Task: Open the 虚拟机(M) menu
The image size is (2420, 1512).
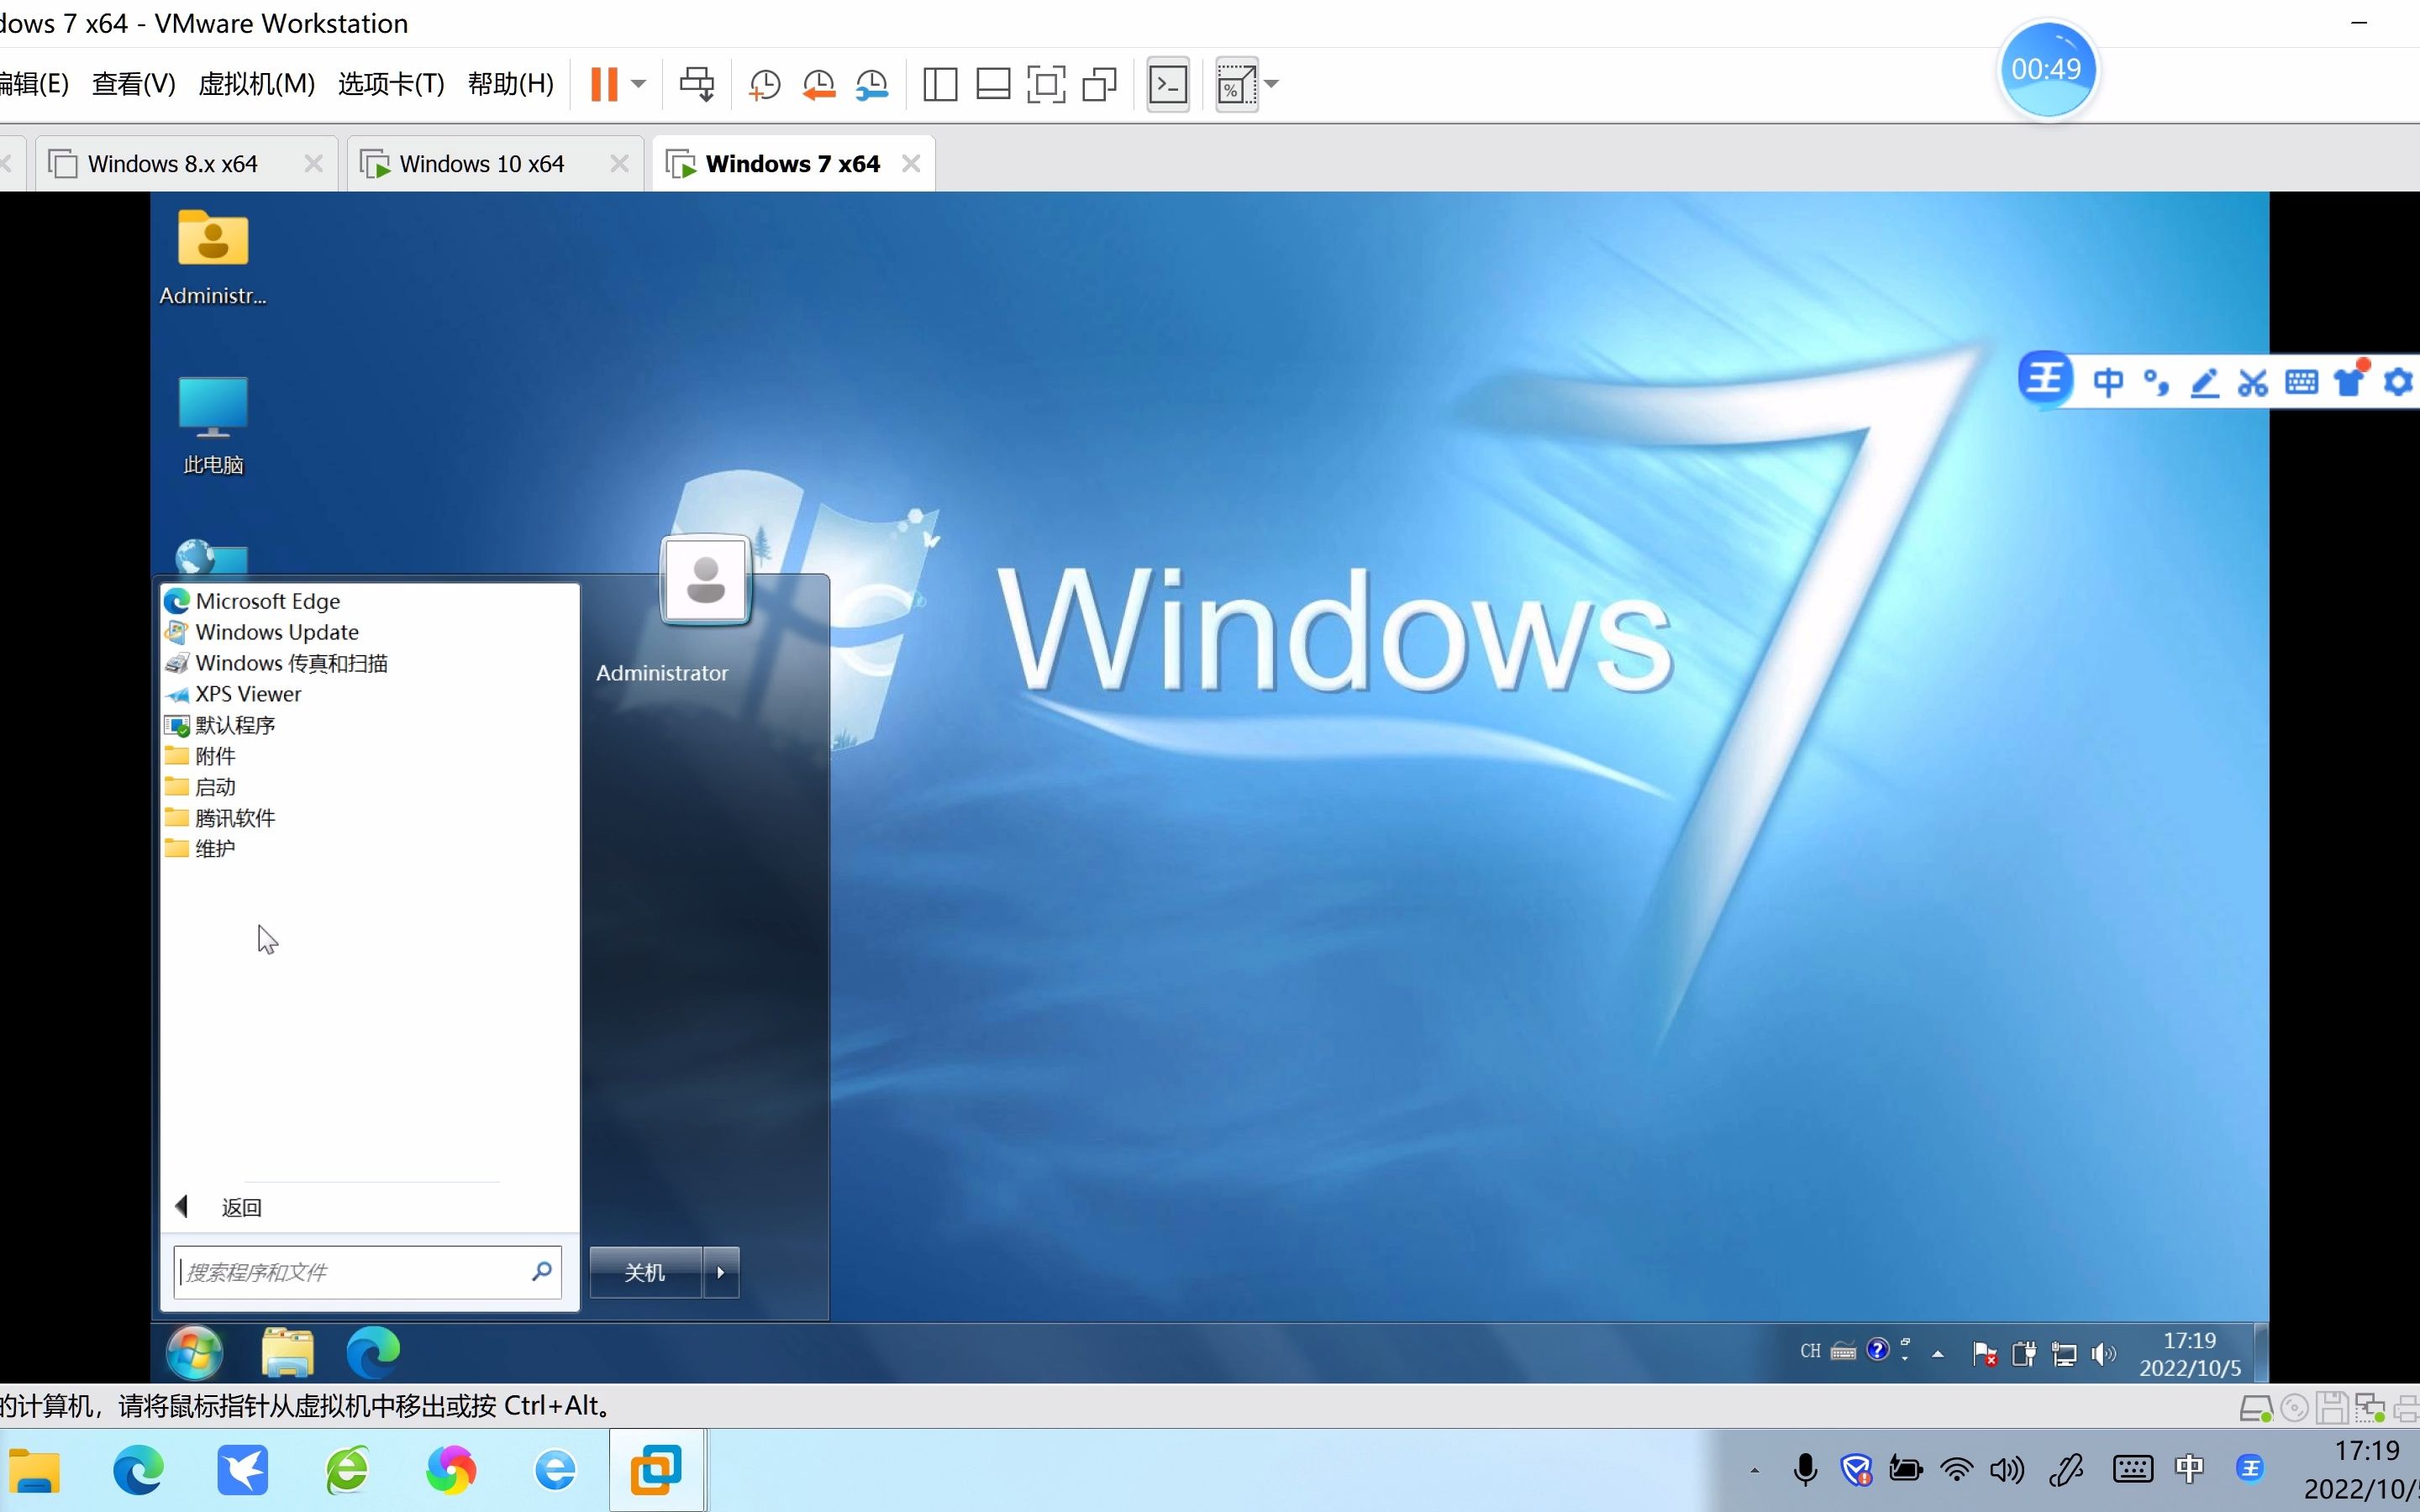Action: (x=256, y=84)
